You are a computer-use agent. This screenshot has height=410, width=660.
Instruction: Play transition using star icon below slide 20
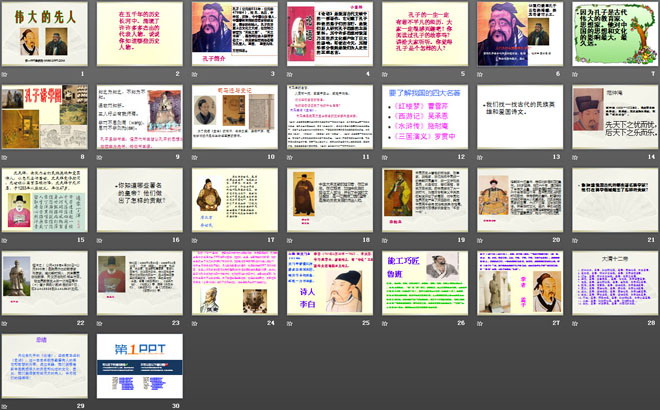point(480,240)
